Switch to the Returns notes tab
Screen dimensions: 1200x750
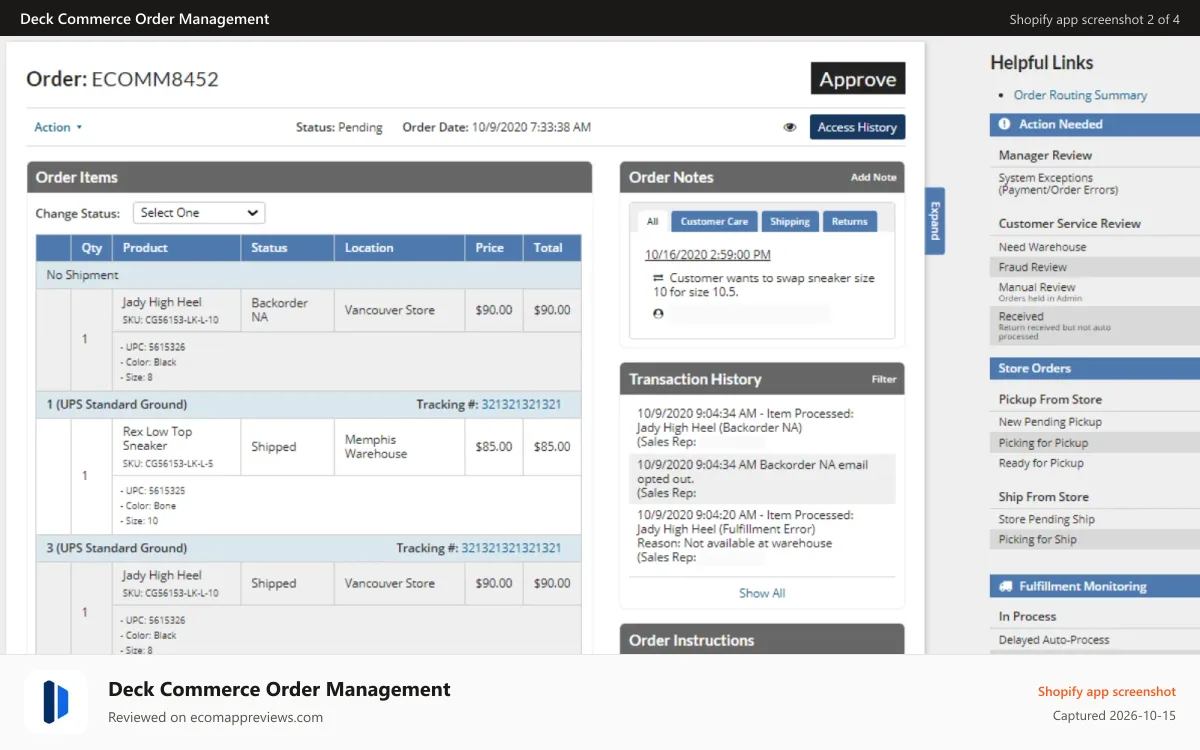(850, 221)
